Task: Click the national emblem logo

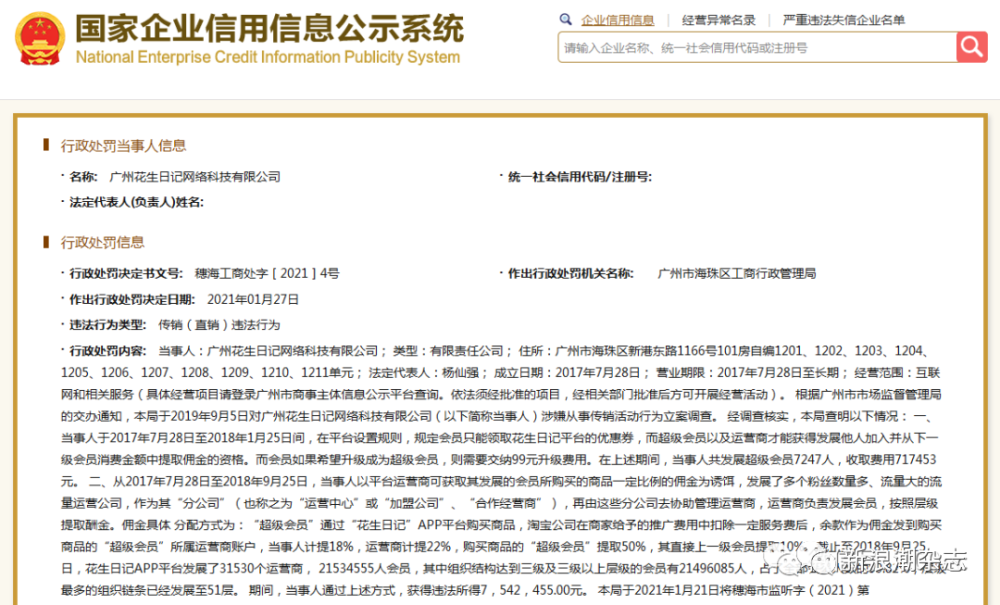Action: tap(40, 40)
